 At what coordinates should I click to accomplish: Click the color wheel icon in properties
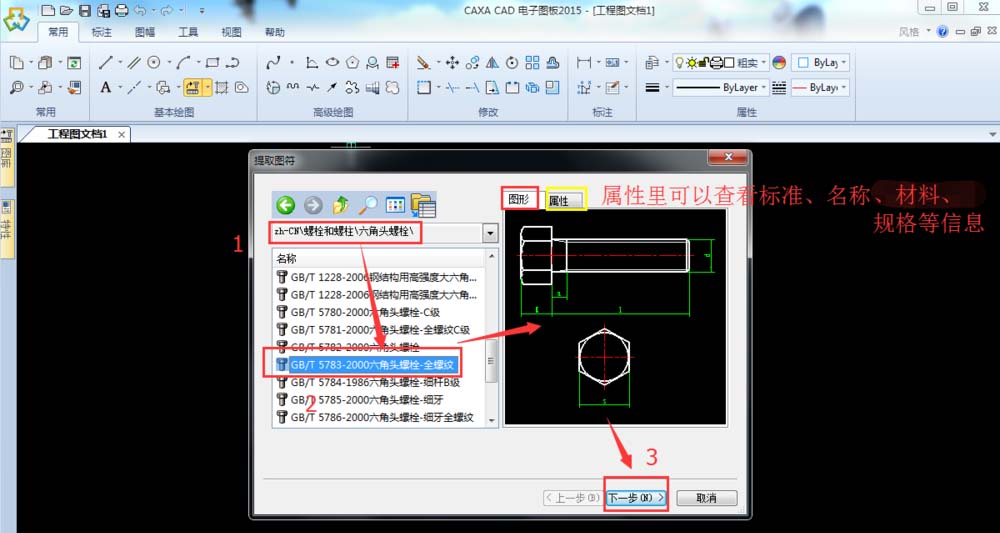780,62
